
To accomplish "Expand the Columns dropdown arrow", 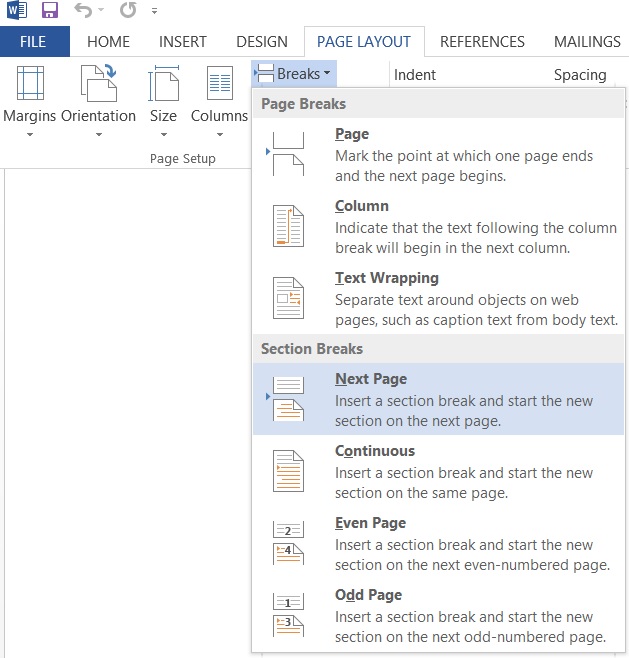I will tap(220, 135).
